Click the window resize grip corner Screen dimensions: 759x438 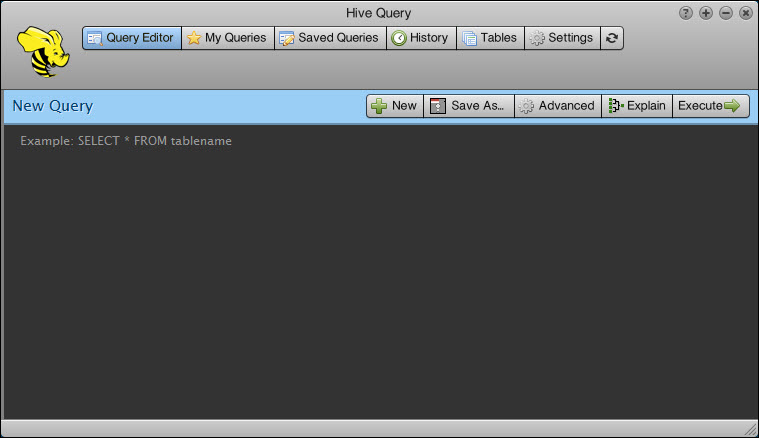point(750,429)
